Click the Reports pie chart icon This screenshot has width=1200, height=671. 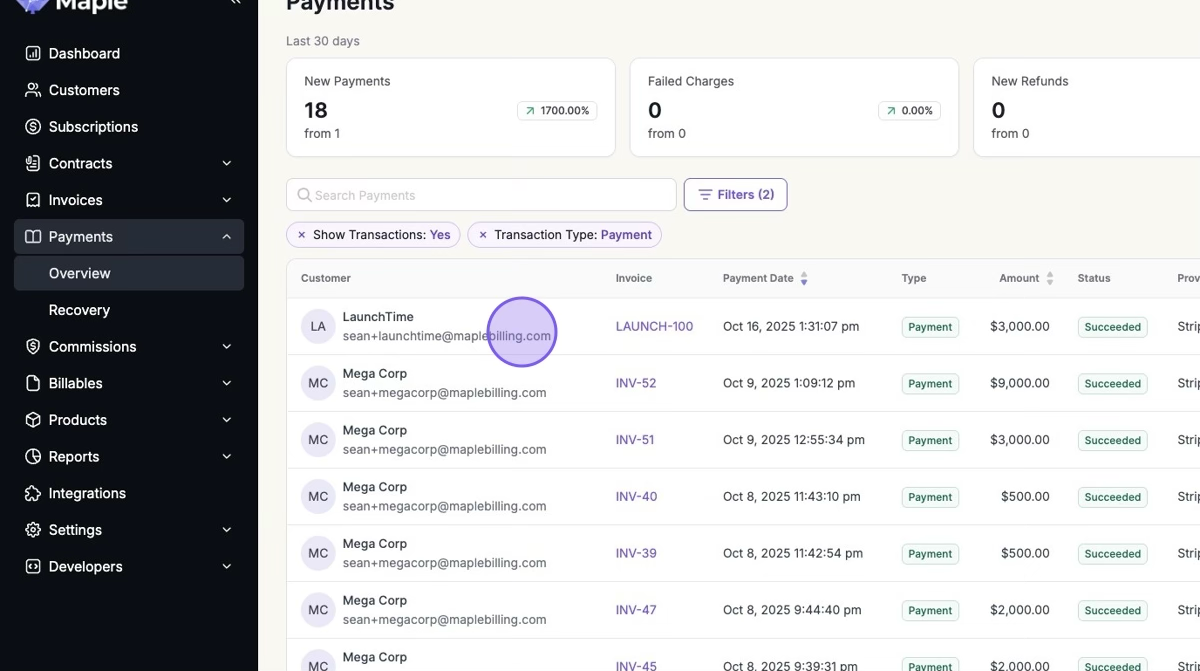coord(33,457)
